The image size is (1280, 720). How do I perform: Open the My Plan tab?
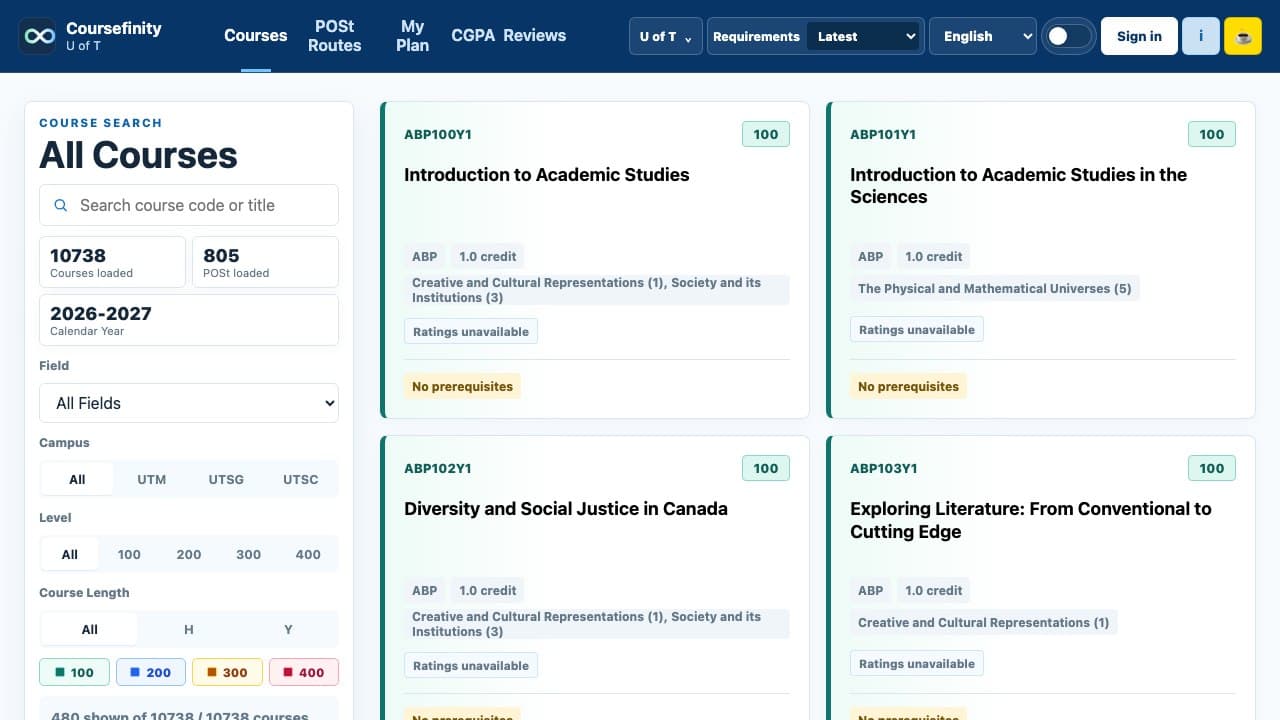pos(412,36)
